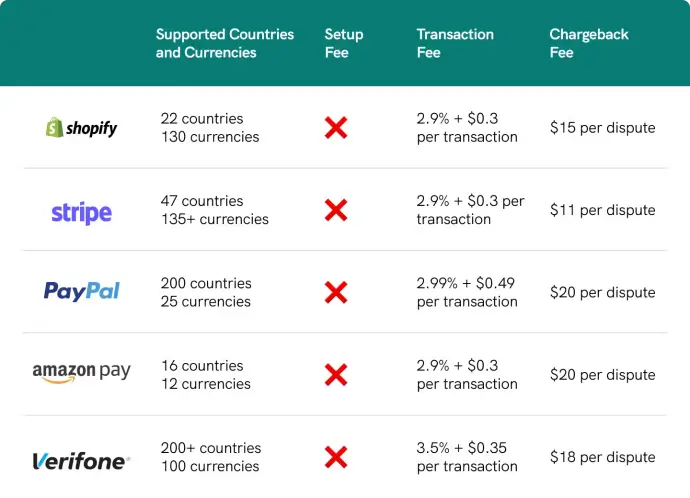Click the red X in PayPal row
Screen dimensions: 690x498
click(336, 292)
